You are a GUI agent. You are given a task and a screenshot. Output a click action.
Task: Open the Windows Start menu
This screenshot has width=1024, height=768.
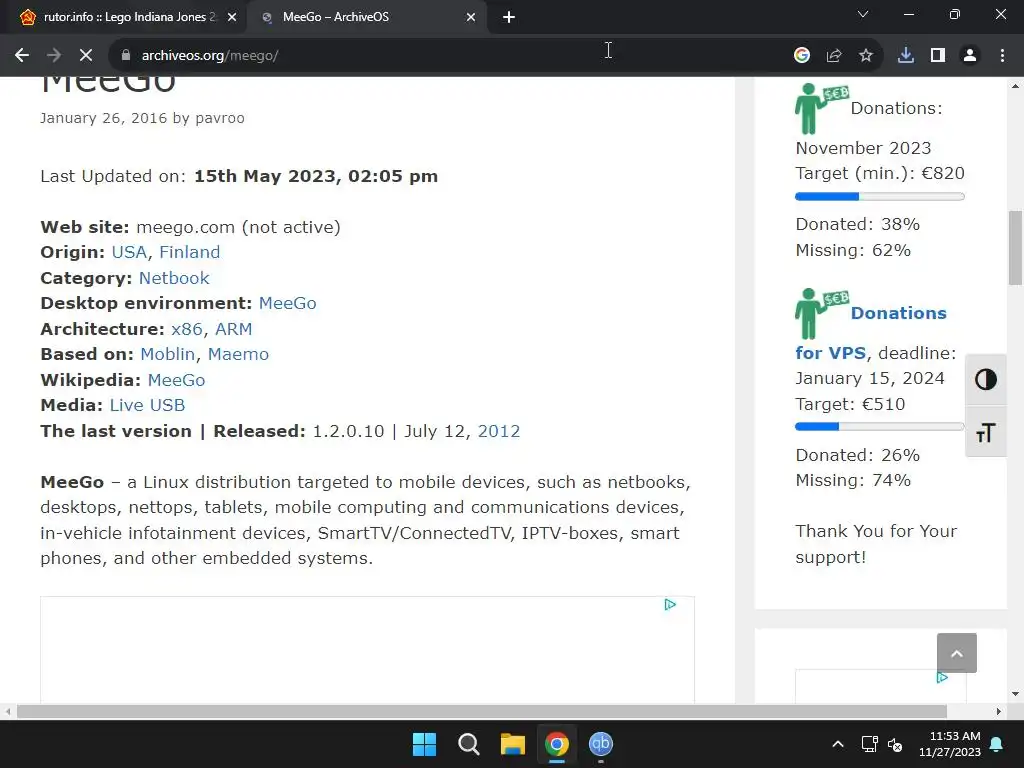coord(424,744)
